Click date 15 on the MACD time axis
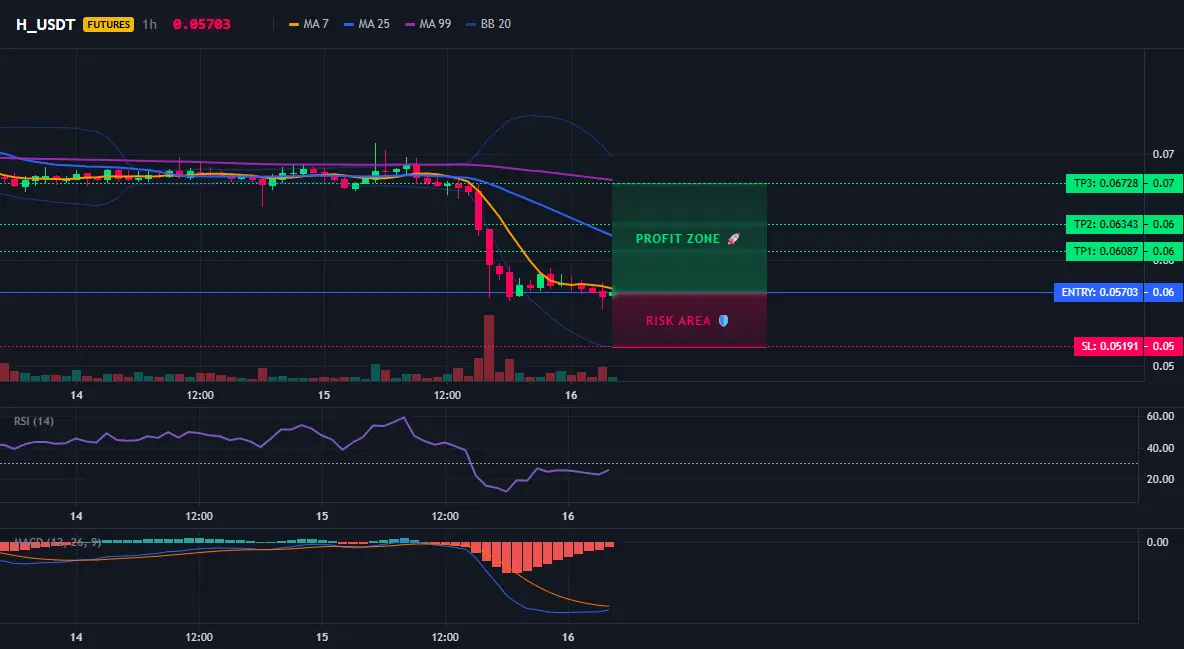 [322, 637]
